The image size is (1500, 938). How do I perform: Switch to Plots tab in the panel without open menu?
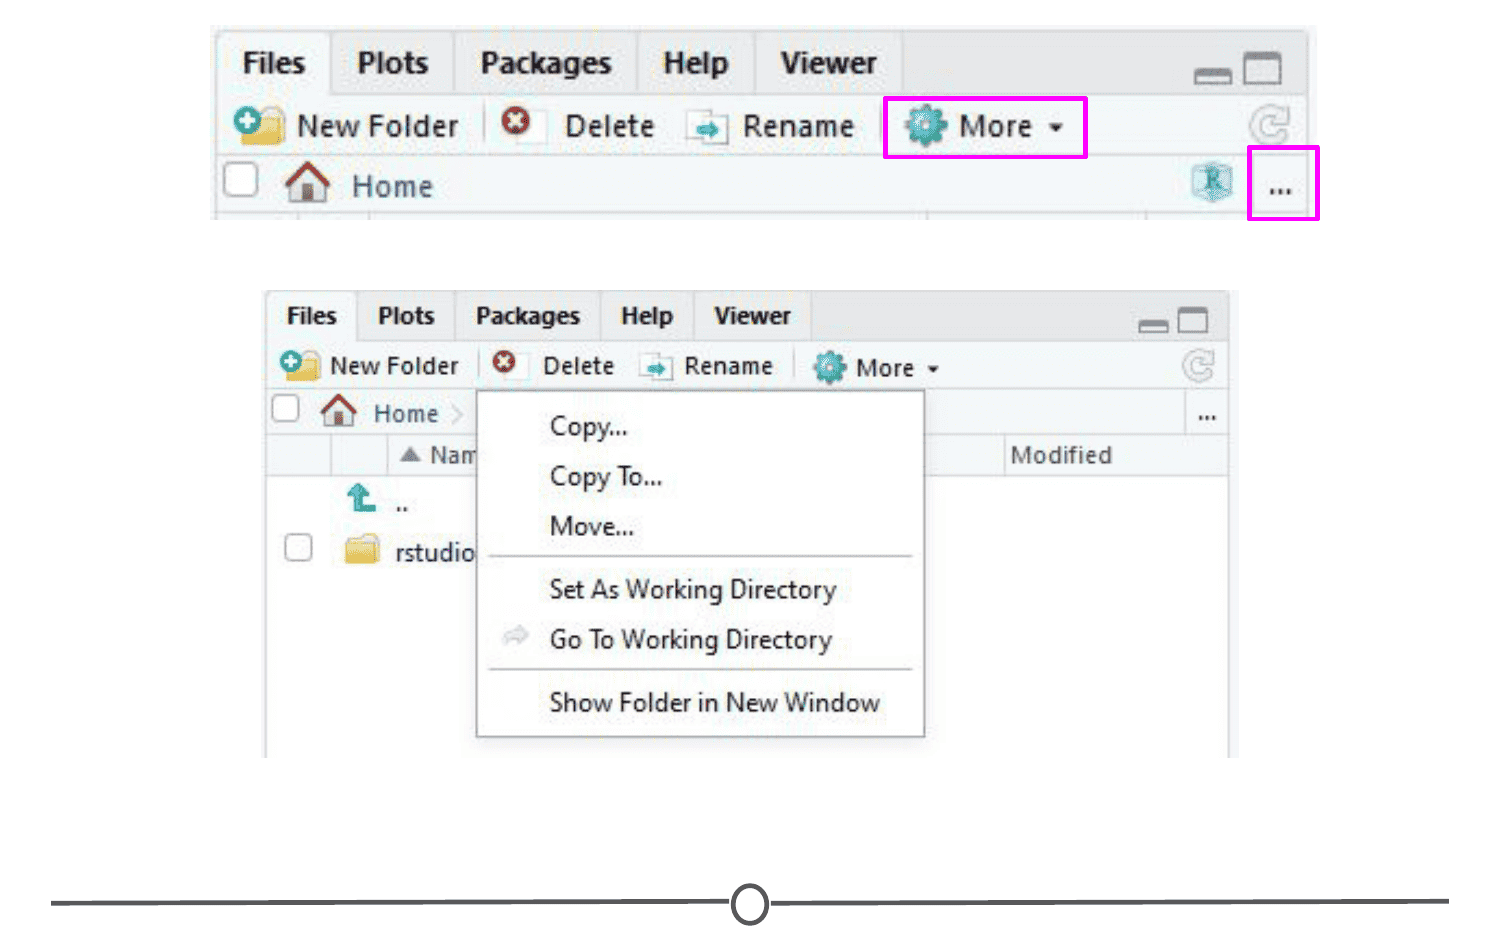click(393, 63)
